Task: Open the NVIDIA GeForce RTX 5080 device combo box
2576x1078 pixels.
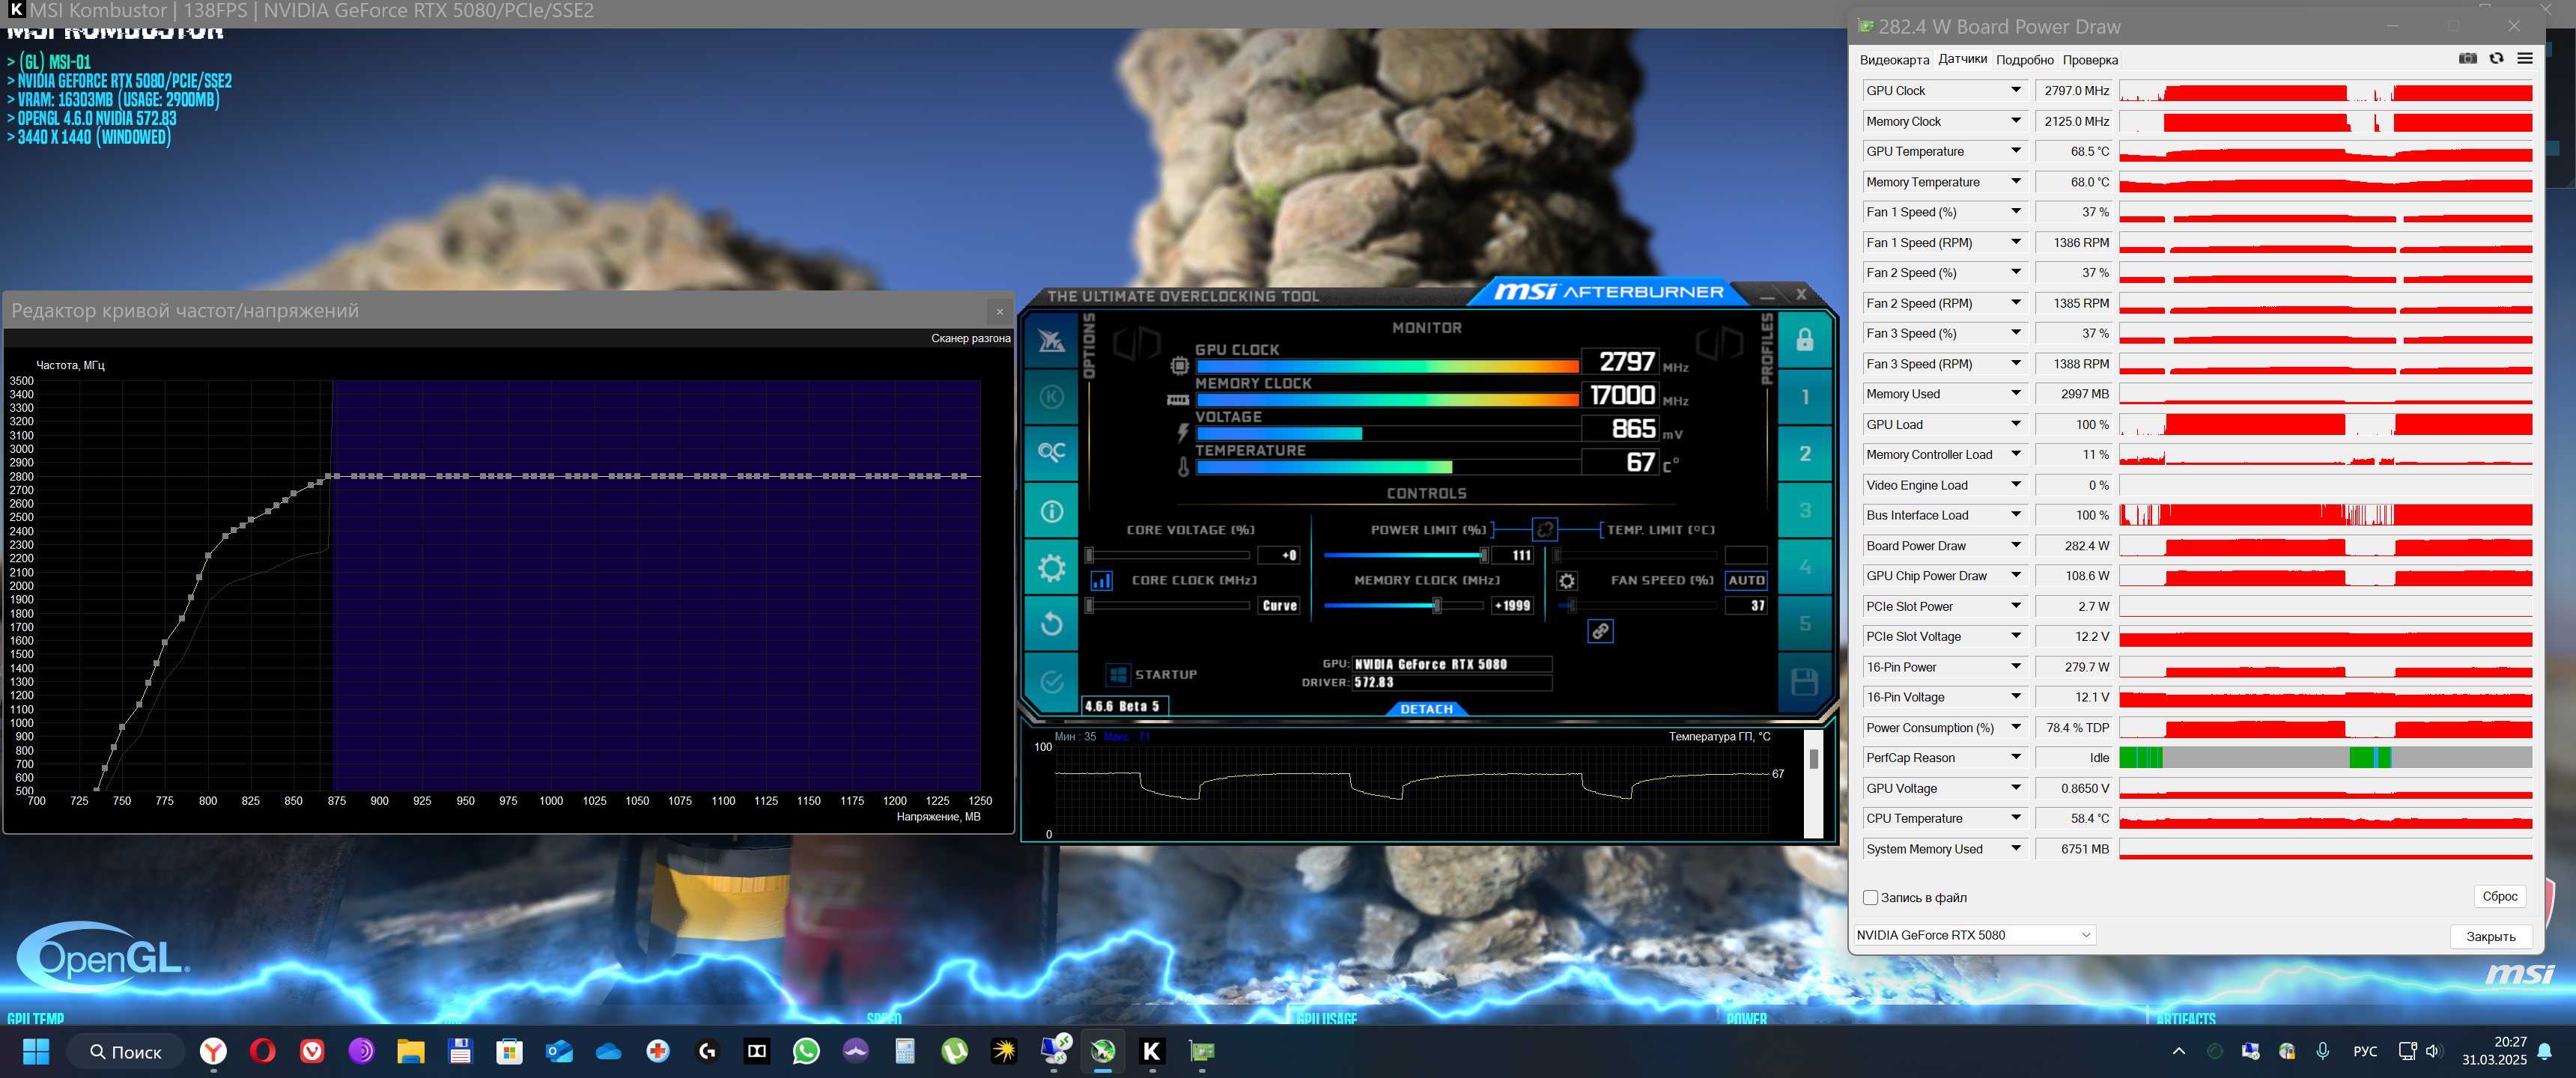Action: (1973, 935)
